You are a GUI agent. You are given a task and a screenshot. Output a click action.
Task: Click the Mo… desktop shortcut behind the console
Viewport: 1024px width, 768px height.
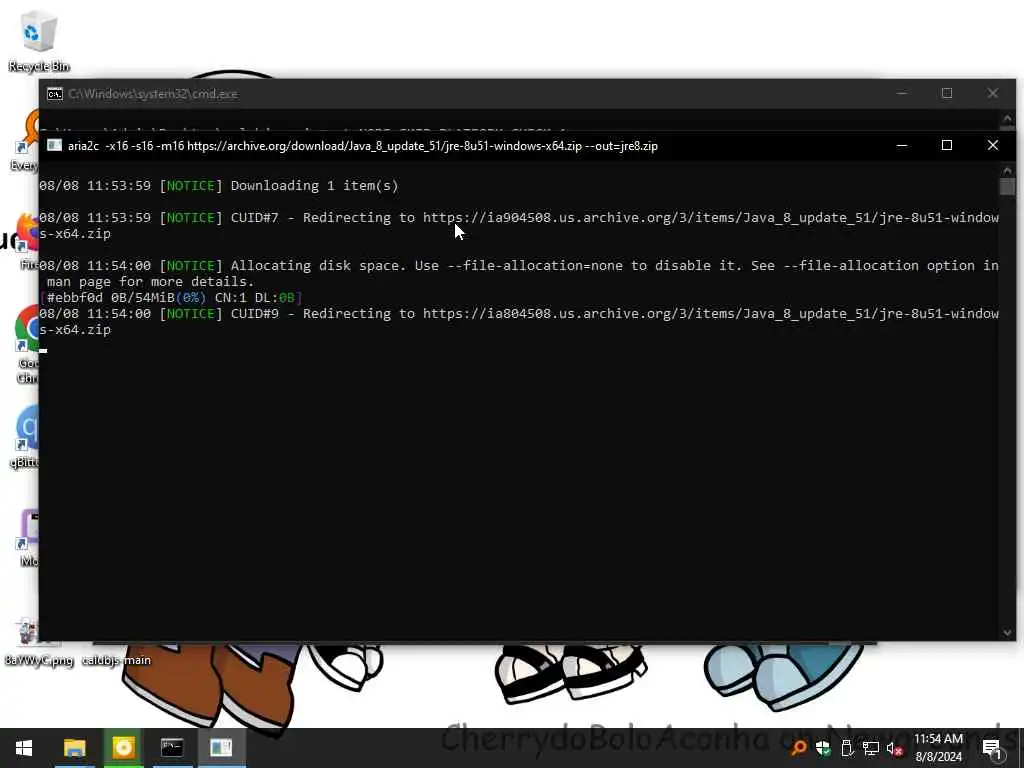[29, 537]
